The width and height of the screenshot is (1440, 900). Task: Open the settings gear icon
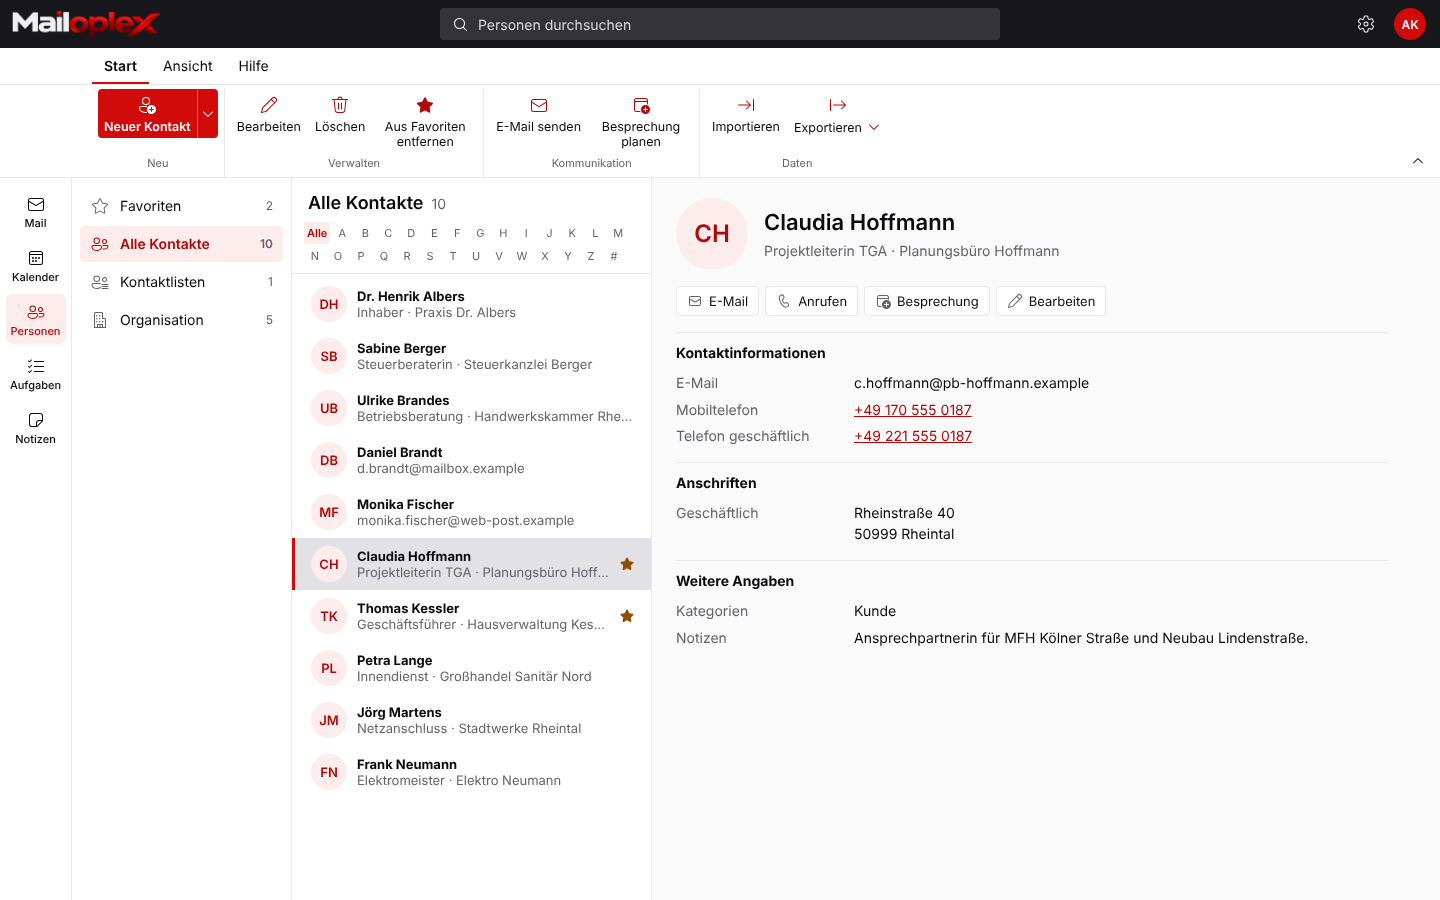[1366, 24]
